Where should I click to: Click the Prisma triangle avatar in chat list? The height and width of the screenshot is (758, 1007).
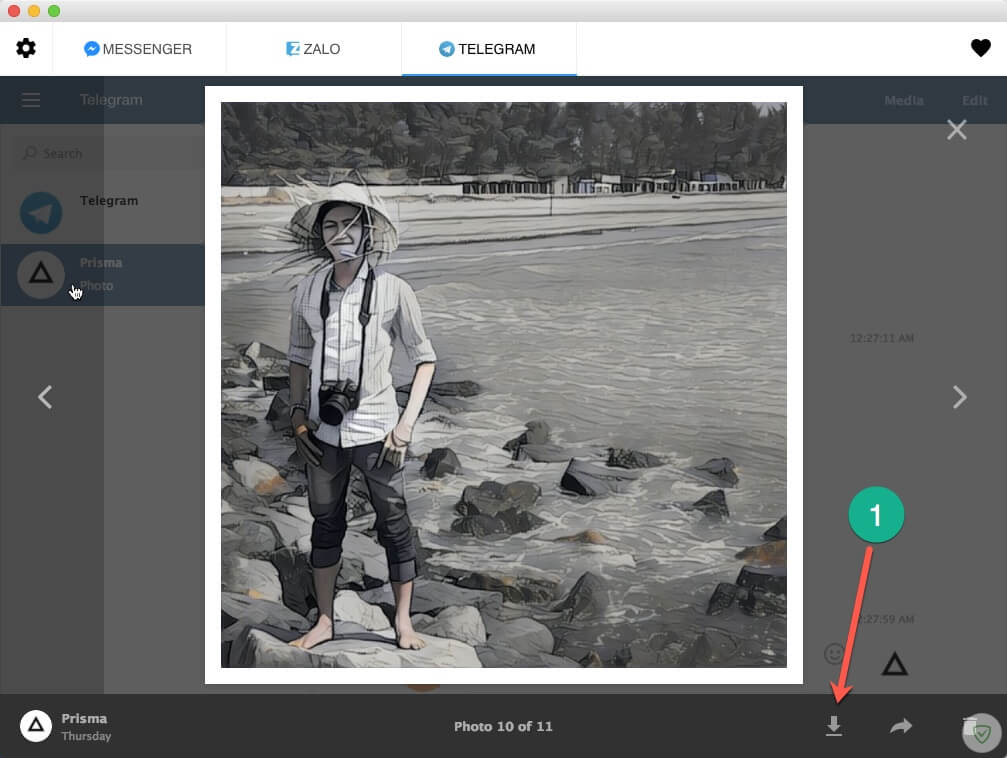click(x=41, y=275)
